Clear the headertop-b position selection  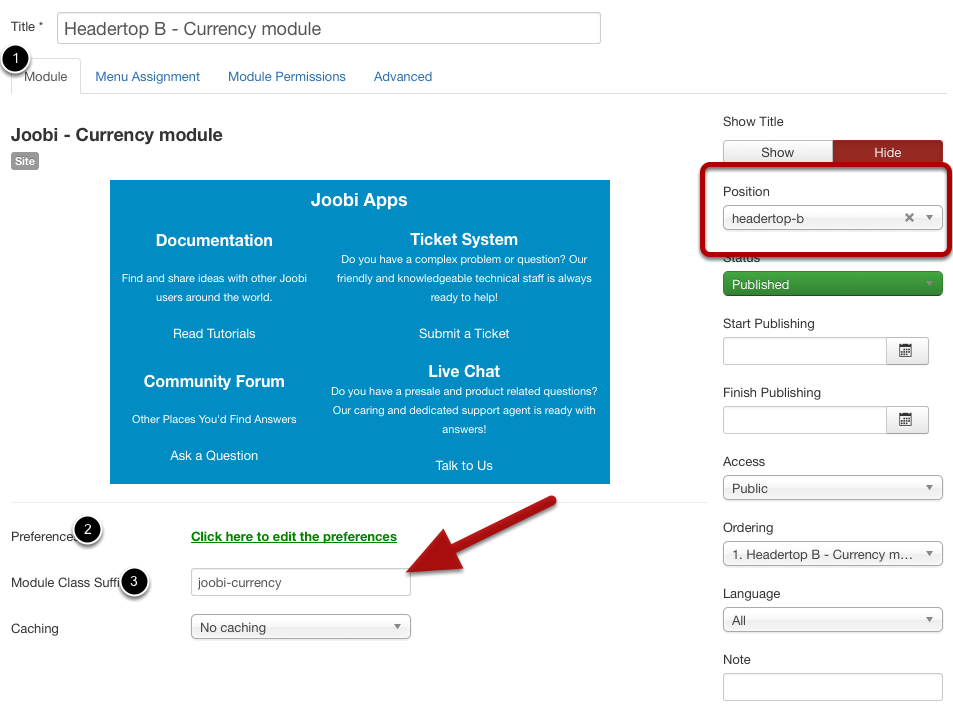[909, 218]
